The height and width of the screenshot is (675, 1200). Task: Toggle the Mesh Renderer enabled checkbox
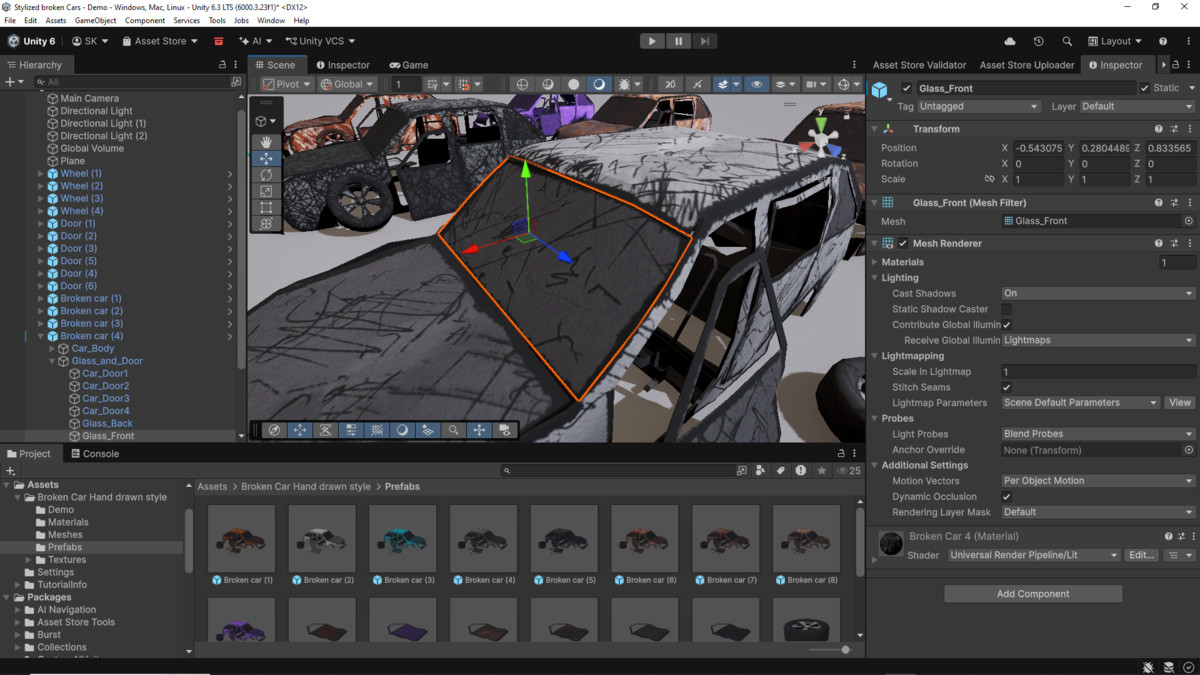tap(903, 243)
